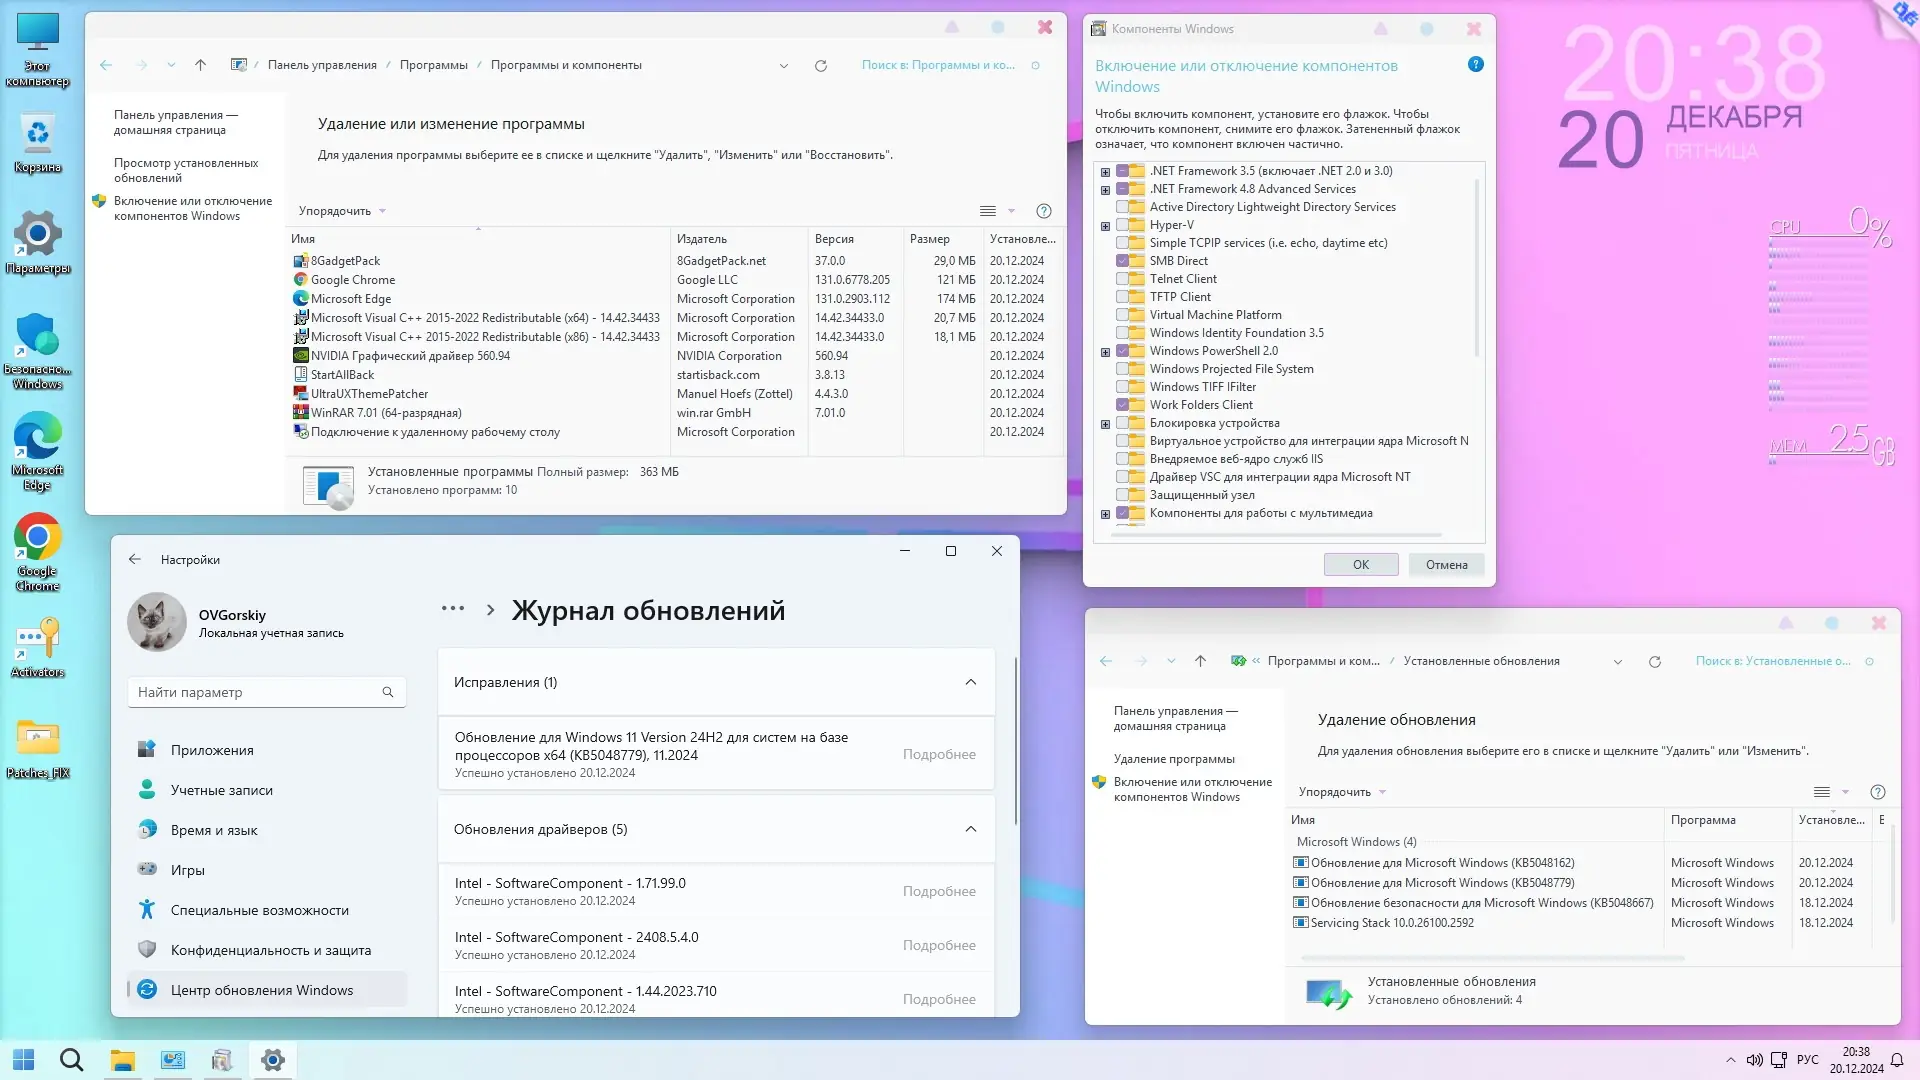Screen dimensions: 1920x1080
Task: Toggle the SMB Direct checkbox
Action: [x=1122, y=261]
